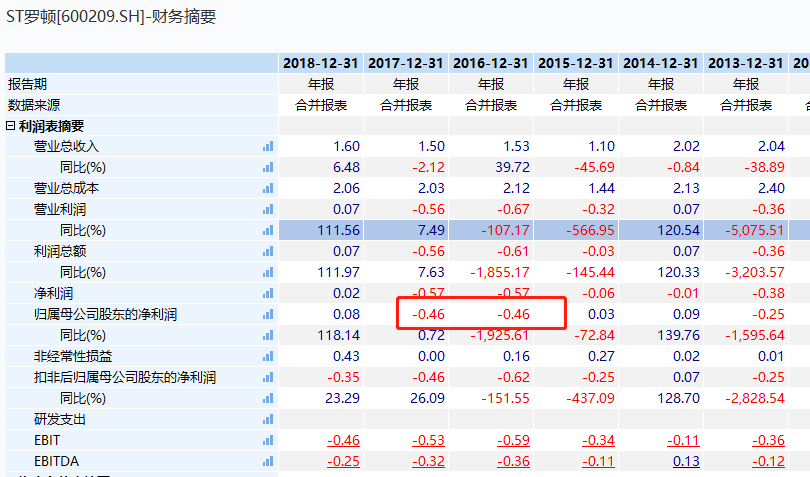The width and height of the screenshot is (810, 477).
Task: Open chart icon for 研发支出 row
Action: [x=268, y=419]
